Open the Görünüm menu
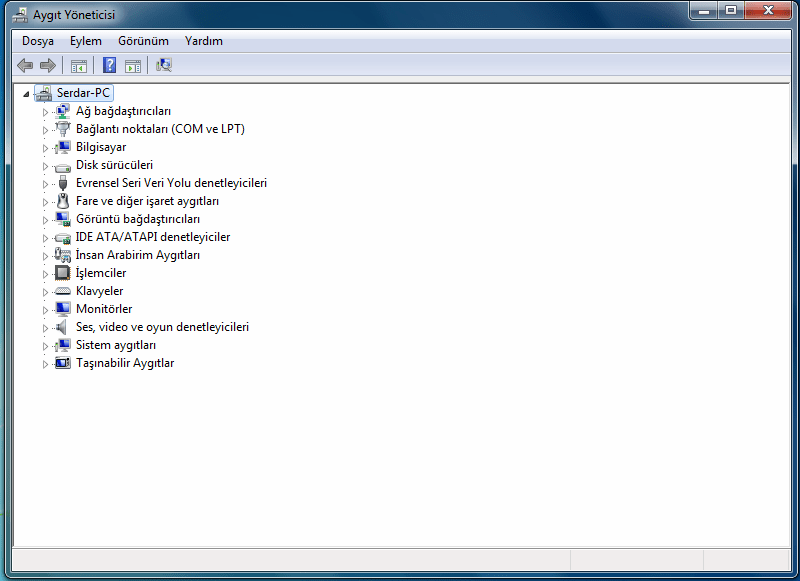This screenshot has width=800, height=581. pyautogui.click(x=143, y=41)
